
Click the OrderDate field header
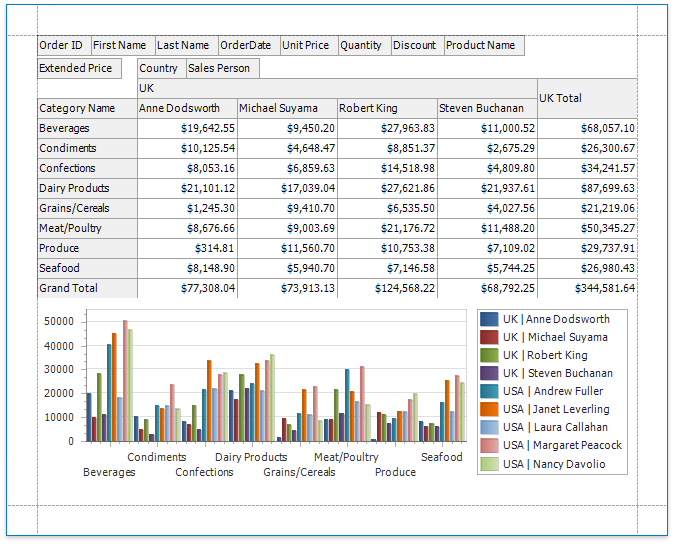(x=247, y=45)
